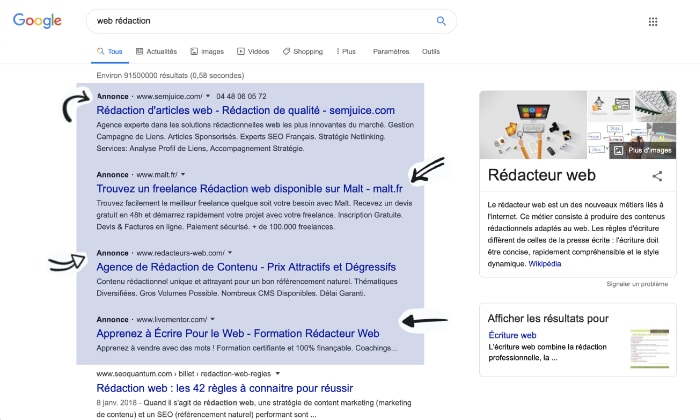This screenshot has height=420, width=700.
Task: Open the Shopping tab
Action: (x=302, y=51)
